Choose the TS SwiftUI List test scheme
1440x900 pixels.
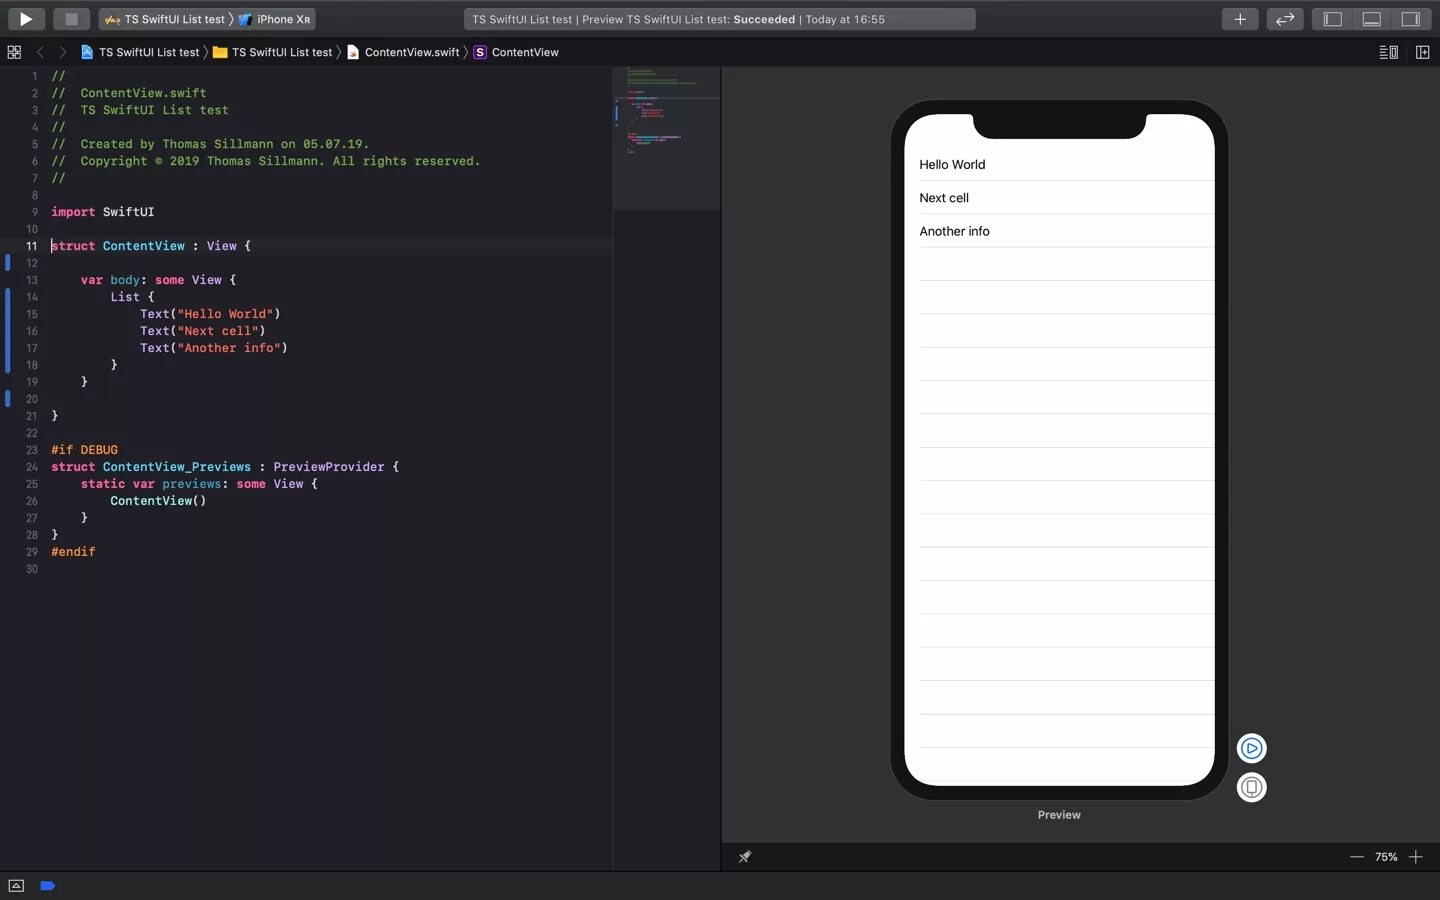click(165, 19)
